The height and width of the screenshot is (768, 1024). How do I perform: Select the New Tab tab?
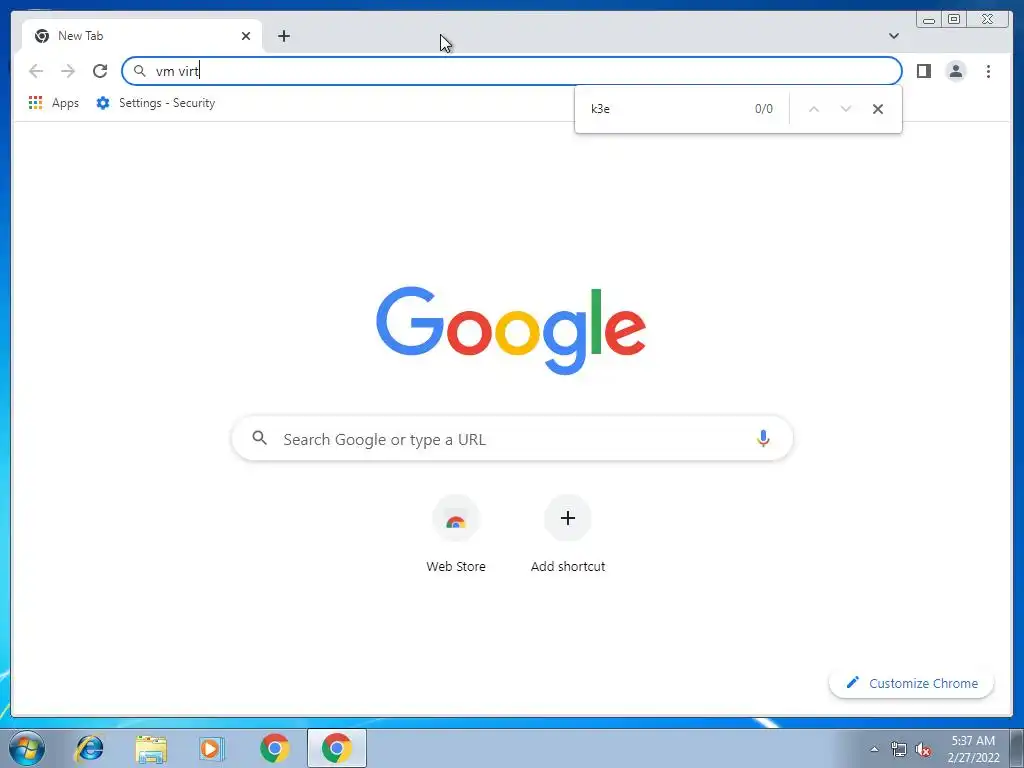click(x=142, y=36)
